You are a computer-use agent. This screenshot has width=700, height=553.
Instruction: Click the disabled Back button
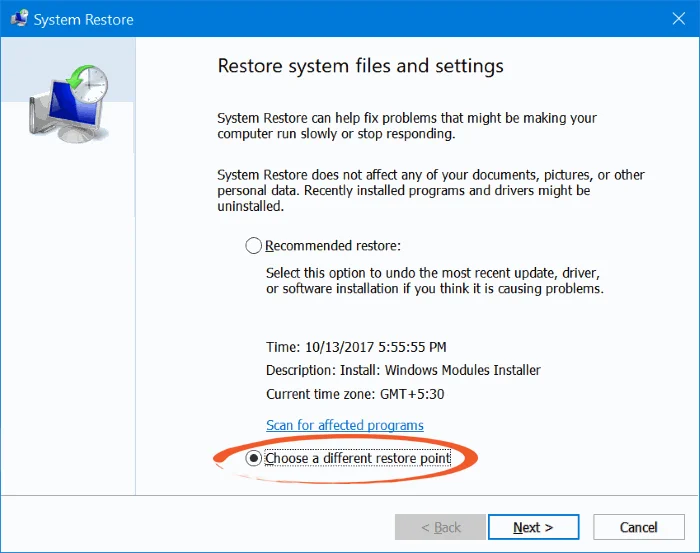coord(440,527)
